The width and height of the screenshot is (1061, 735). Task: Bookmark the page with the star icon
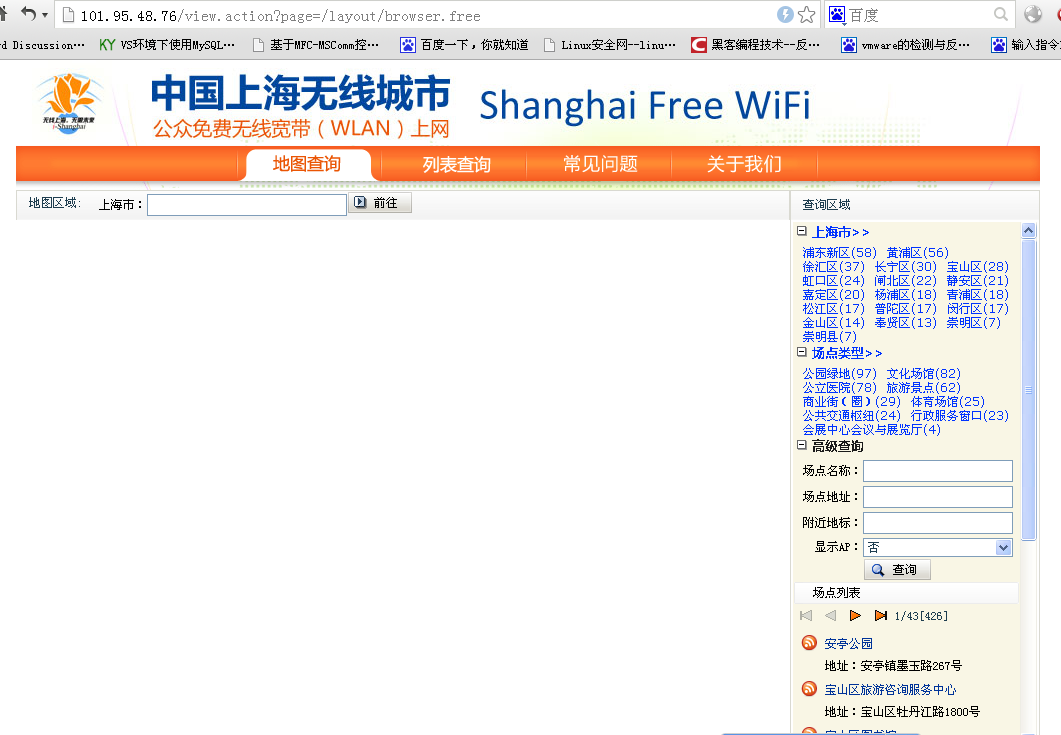(x=807, y=14)
